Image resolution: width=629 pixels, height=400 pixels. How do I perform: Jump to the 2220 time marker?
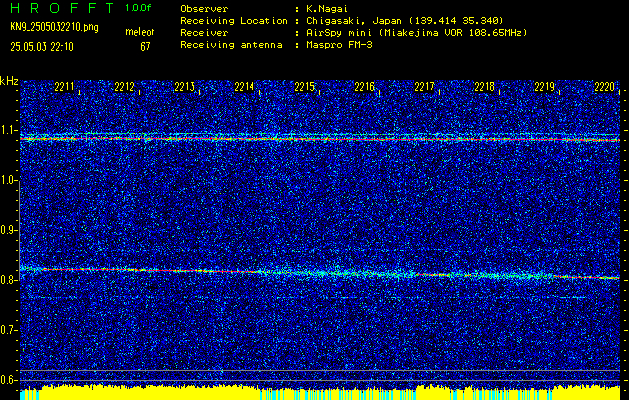coord(605,87)
